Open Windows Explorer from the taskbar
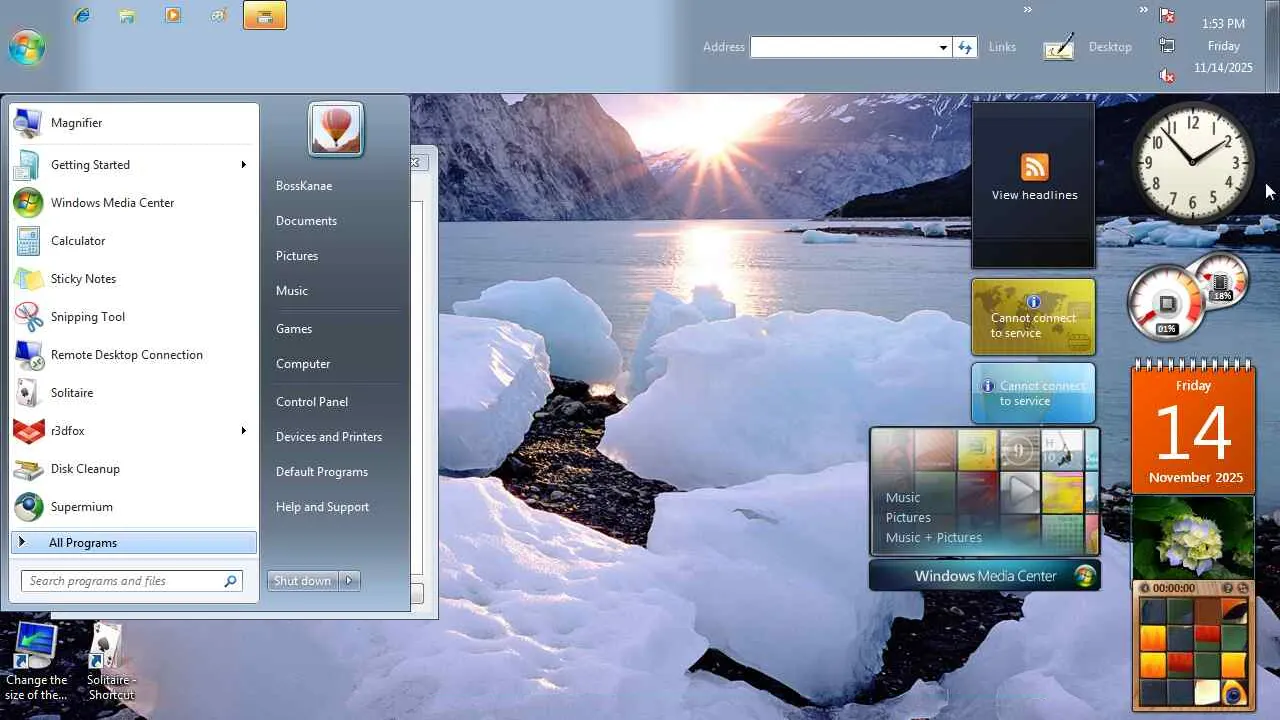 [x=127, y=15]
